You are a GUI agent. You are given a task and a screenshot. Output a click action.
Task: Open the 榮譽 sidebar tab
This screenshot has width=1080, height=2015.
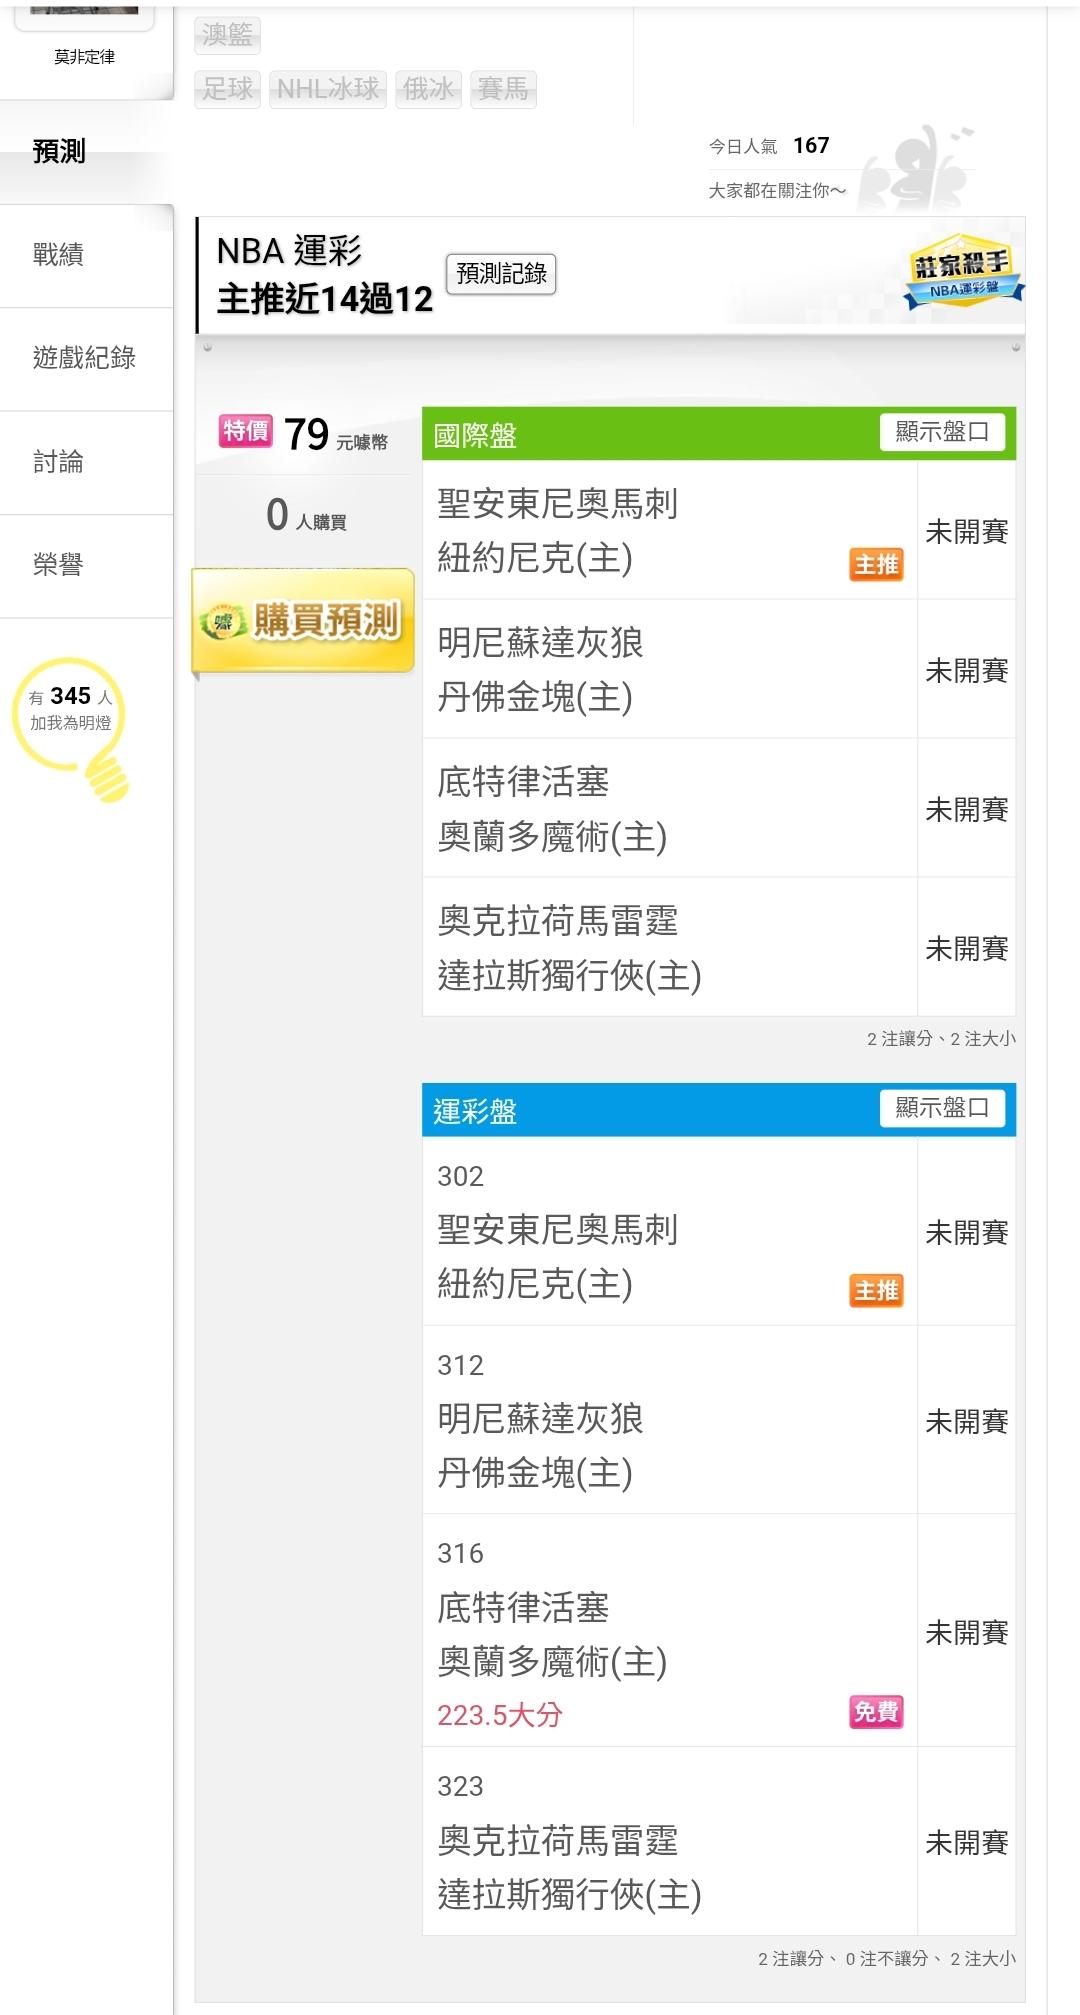coord(58,565)
